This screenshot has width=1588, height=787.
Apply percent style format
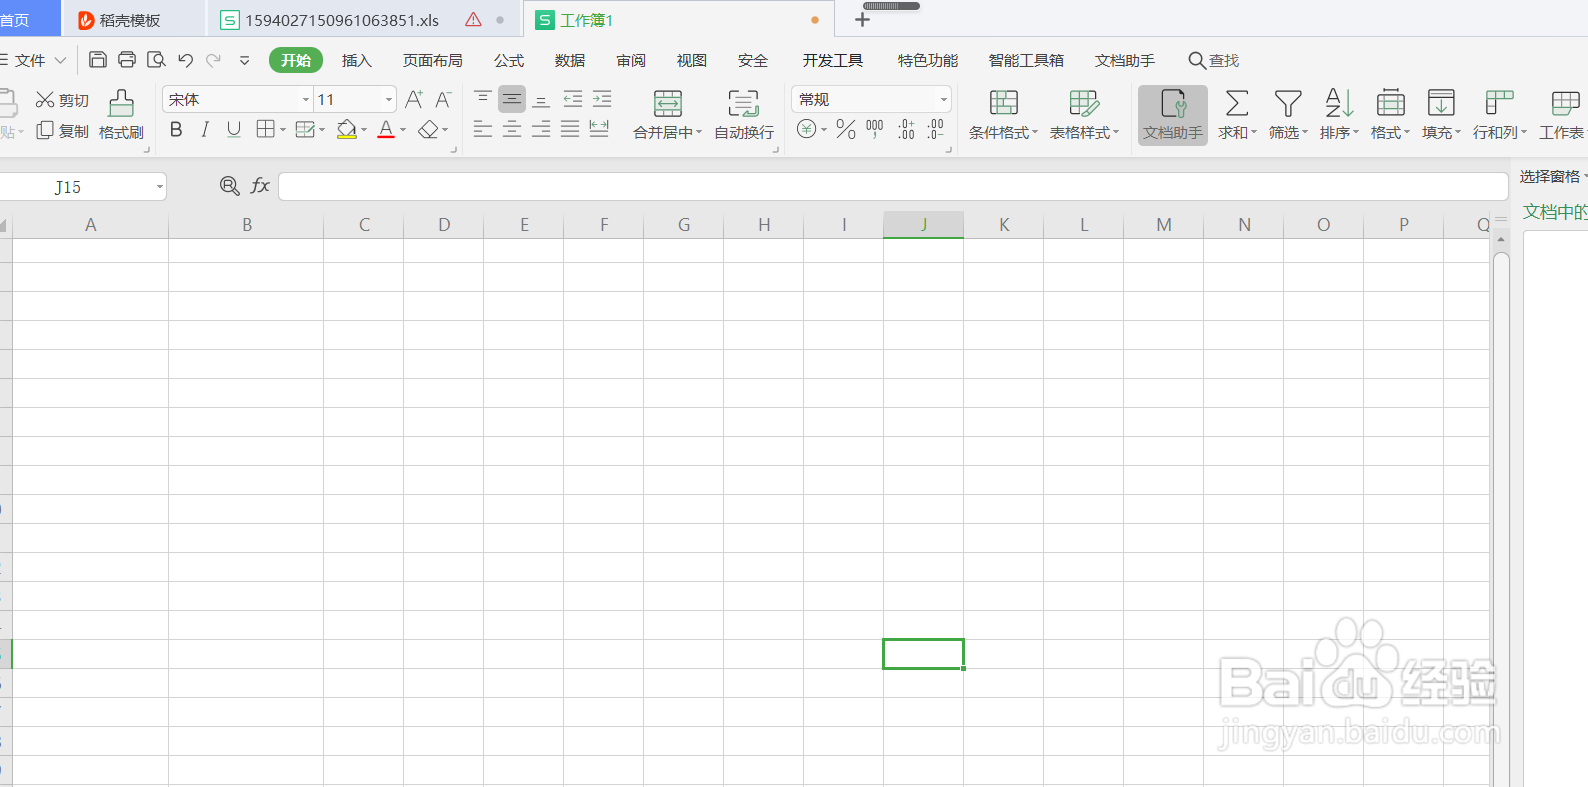[846, 129]
